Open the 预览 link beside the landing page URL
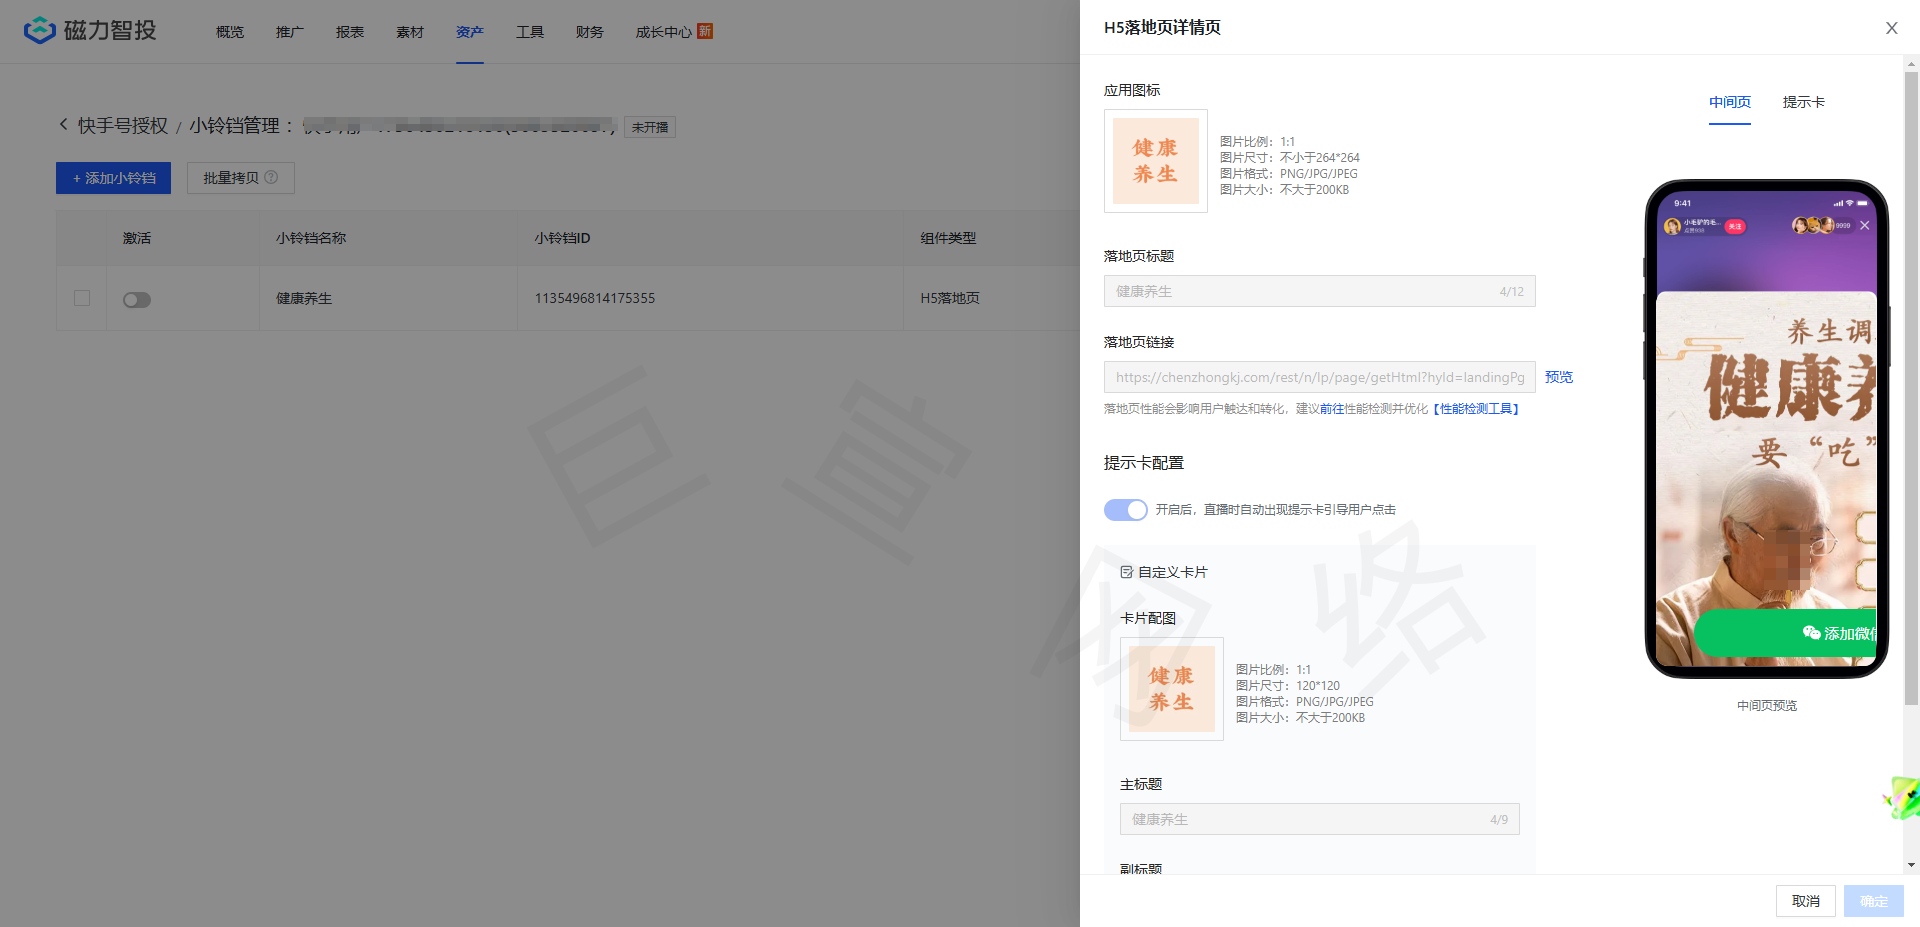 click(x=1558, y=377)
